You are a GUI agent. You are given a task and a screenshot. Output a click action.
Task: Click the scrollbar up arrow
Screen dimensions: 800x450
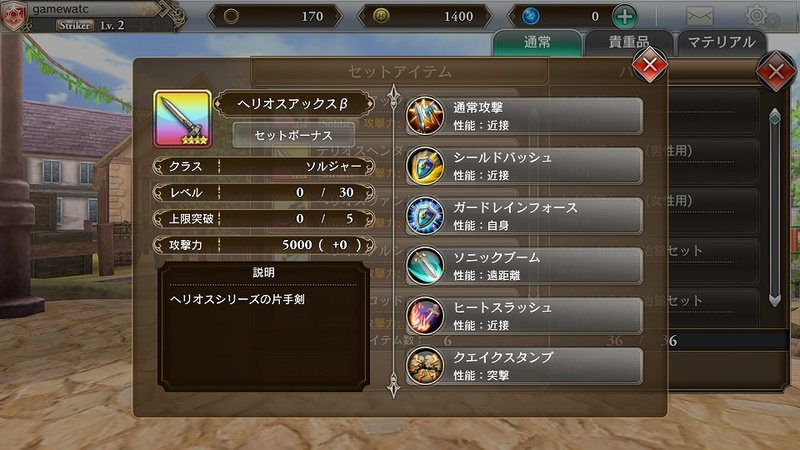point(774,116)
